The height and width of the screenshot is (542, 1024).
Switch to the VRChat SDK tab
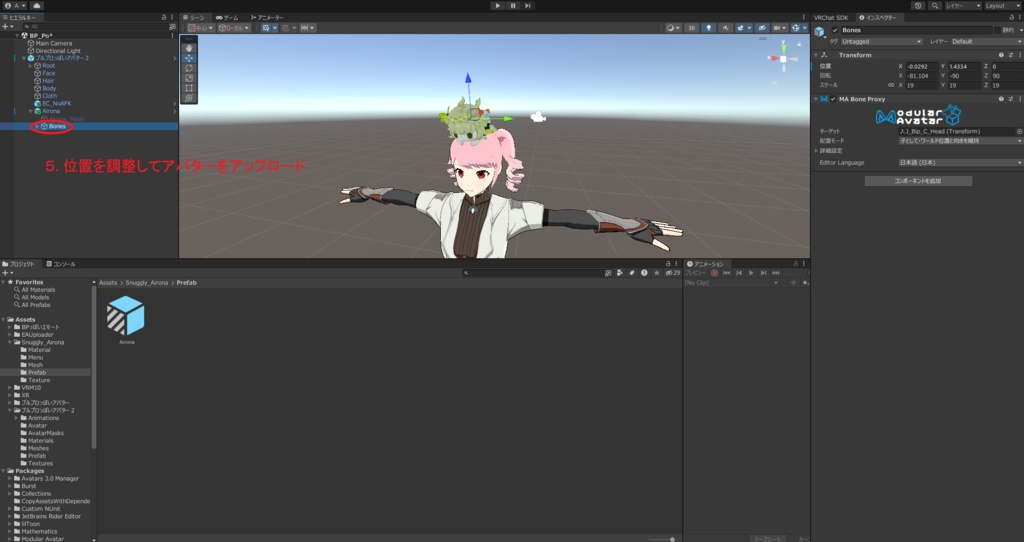pos(831,18)
